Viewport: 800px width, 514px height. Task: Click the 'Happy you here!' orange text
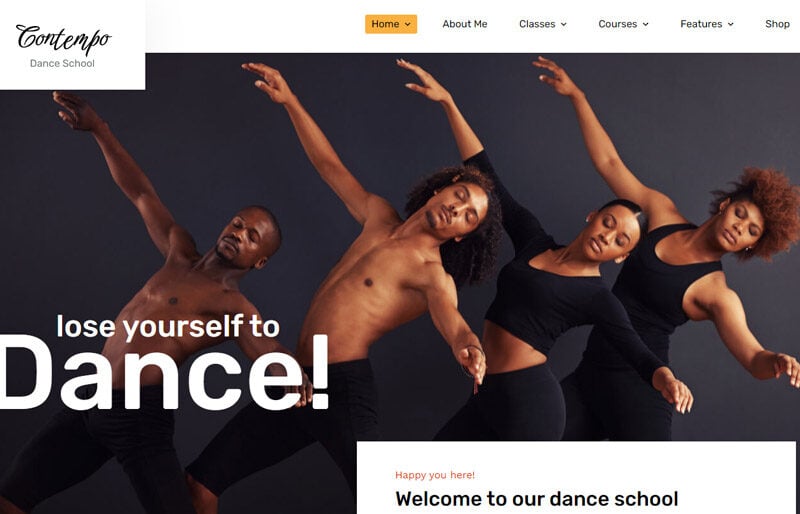435,475
